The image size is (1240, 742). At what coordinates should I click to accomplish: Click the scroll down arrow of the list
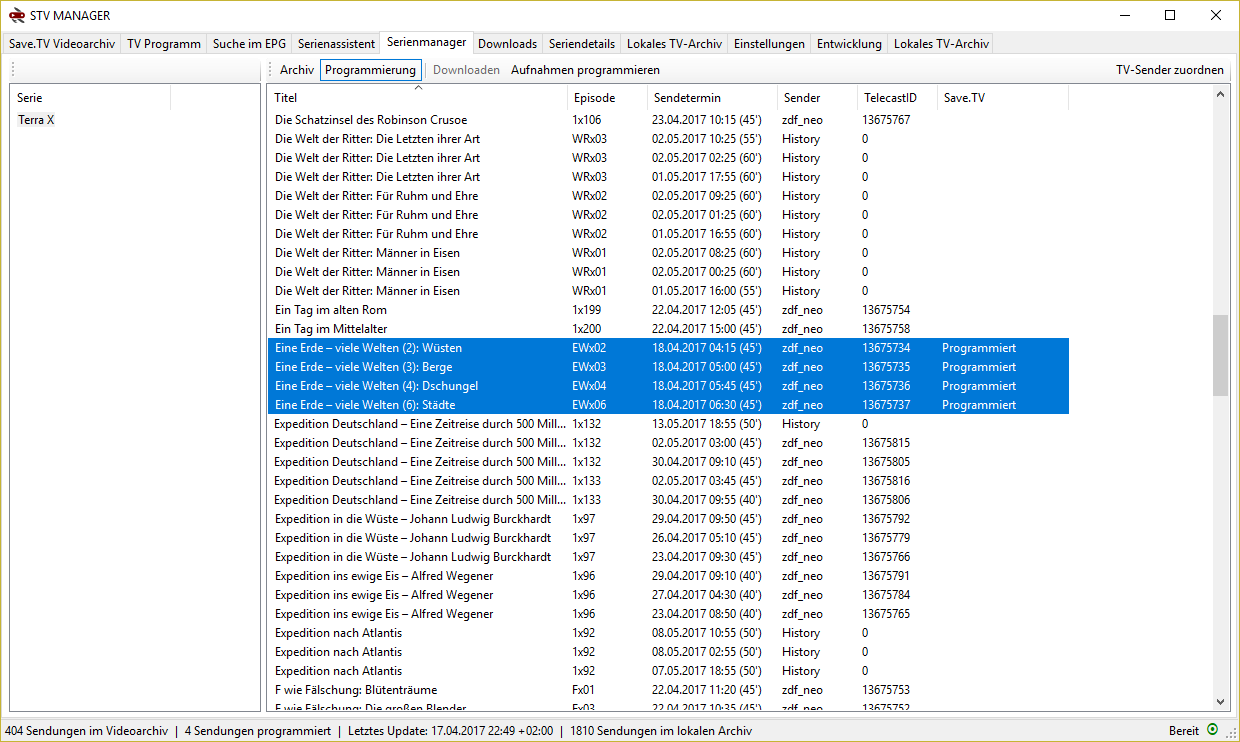(x=1220, y=702)
